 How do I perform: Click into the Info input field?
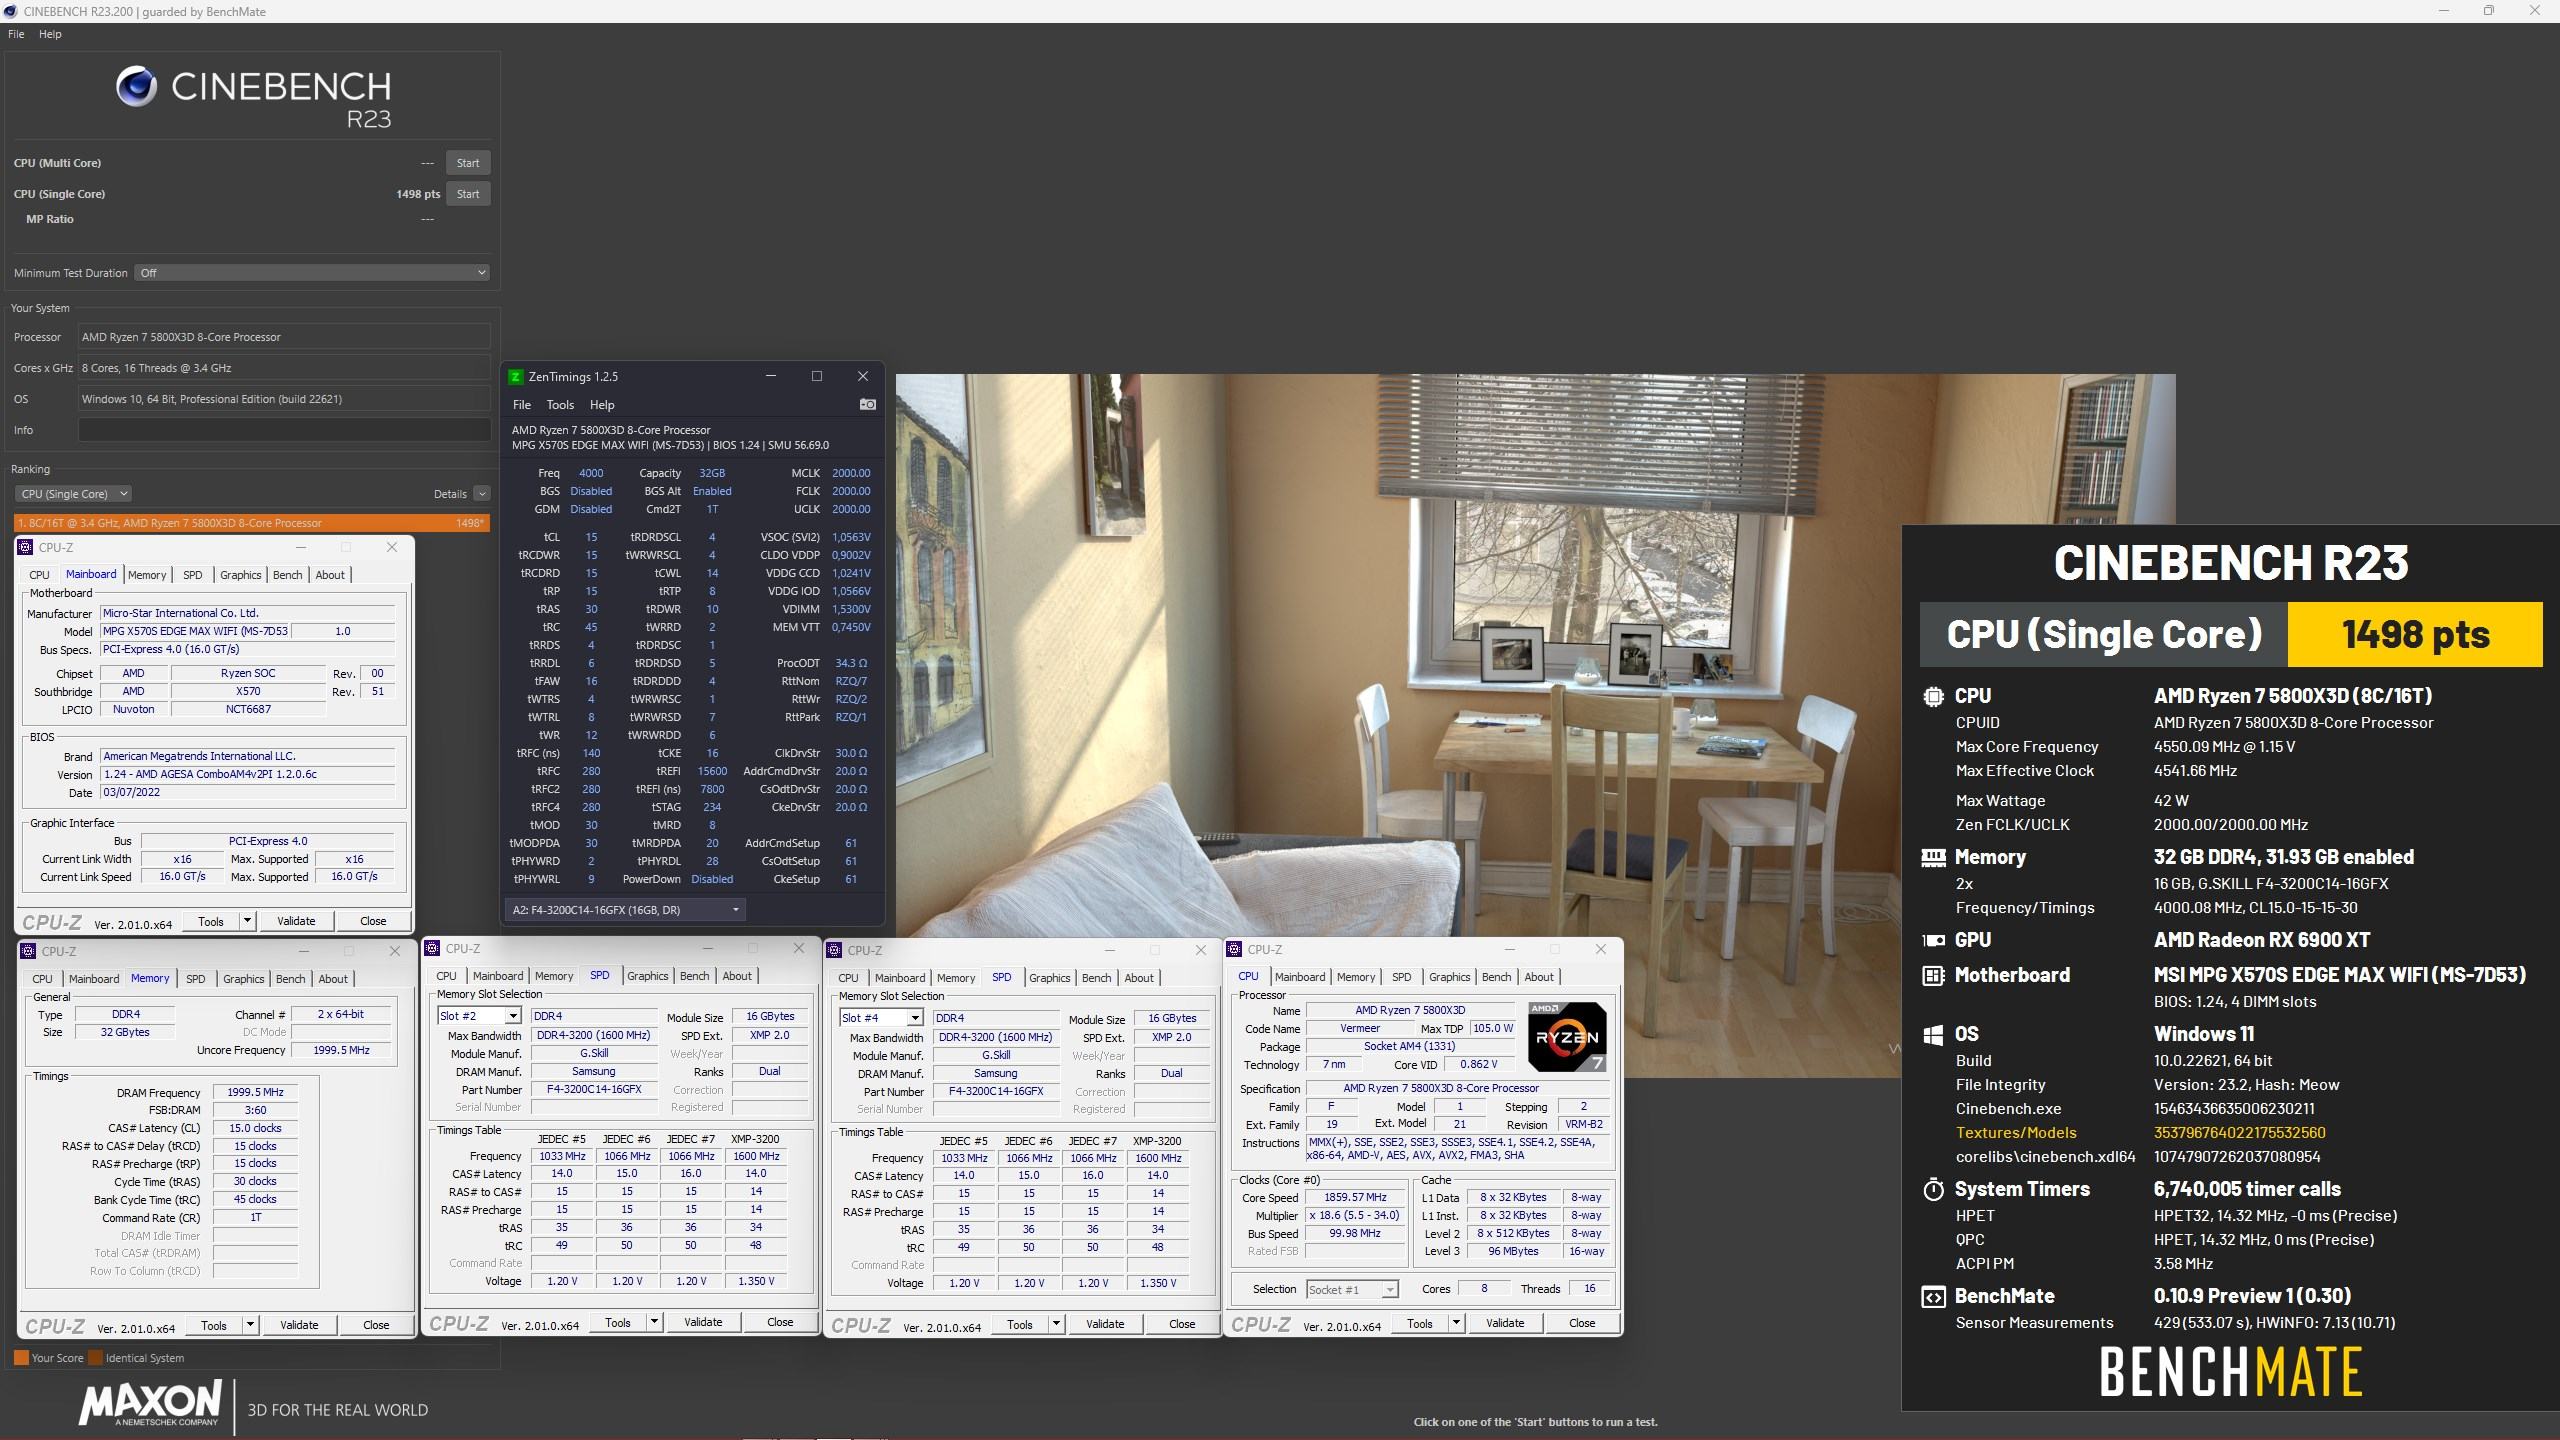pos(284,430)
